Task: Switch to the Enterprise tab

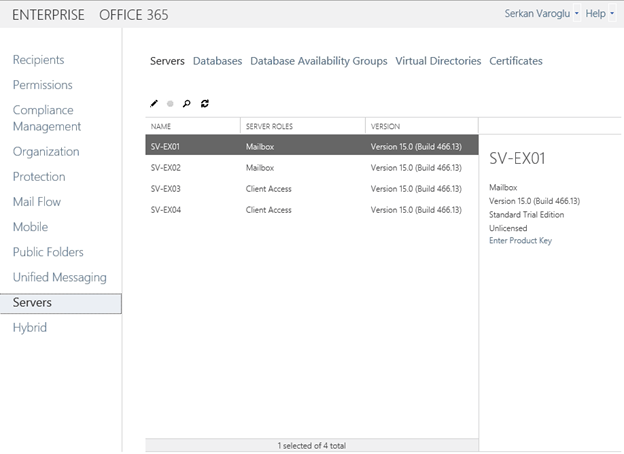Action: tap(48, 15)
